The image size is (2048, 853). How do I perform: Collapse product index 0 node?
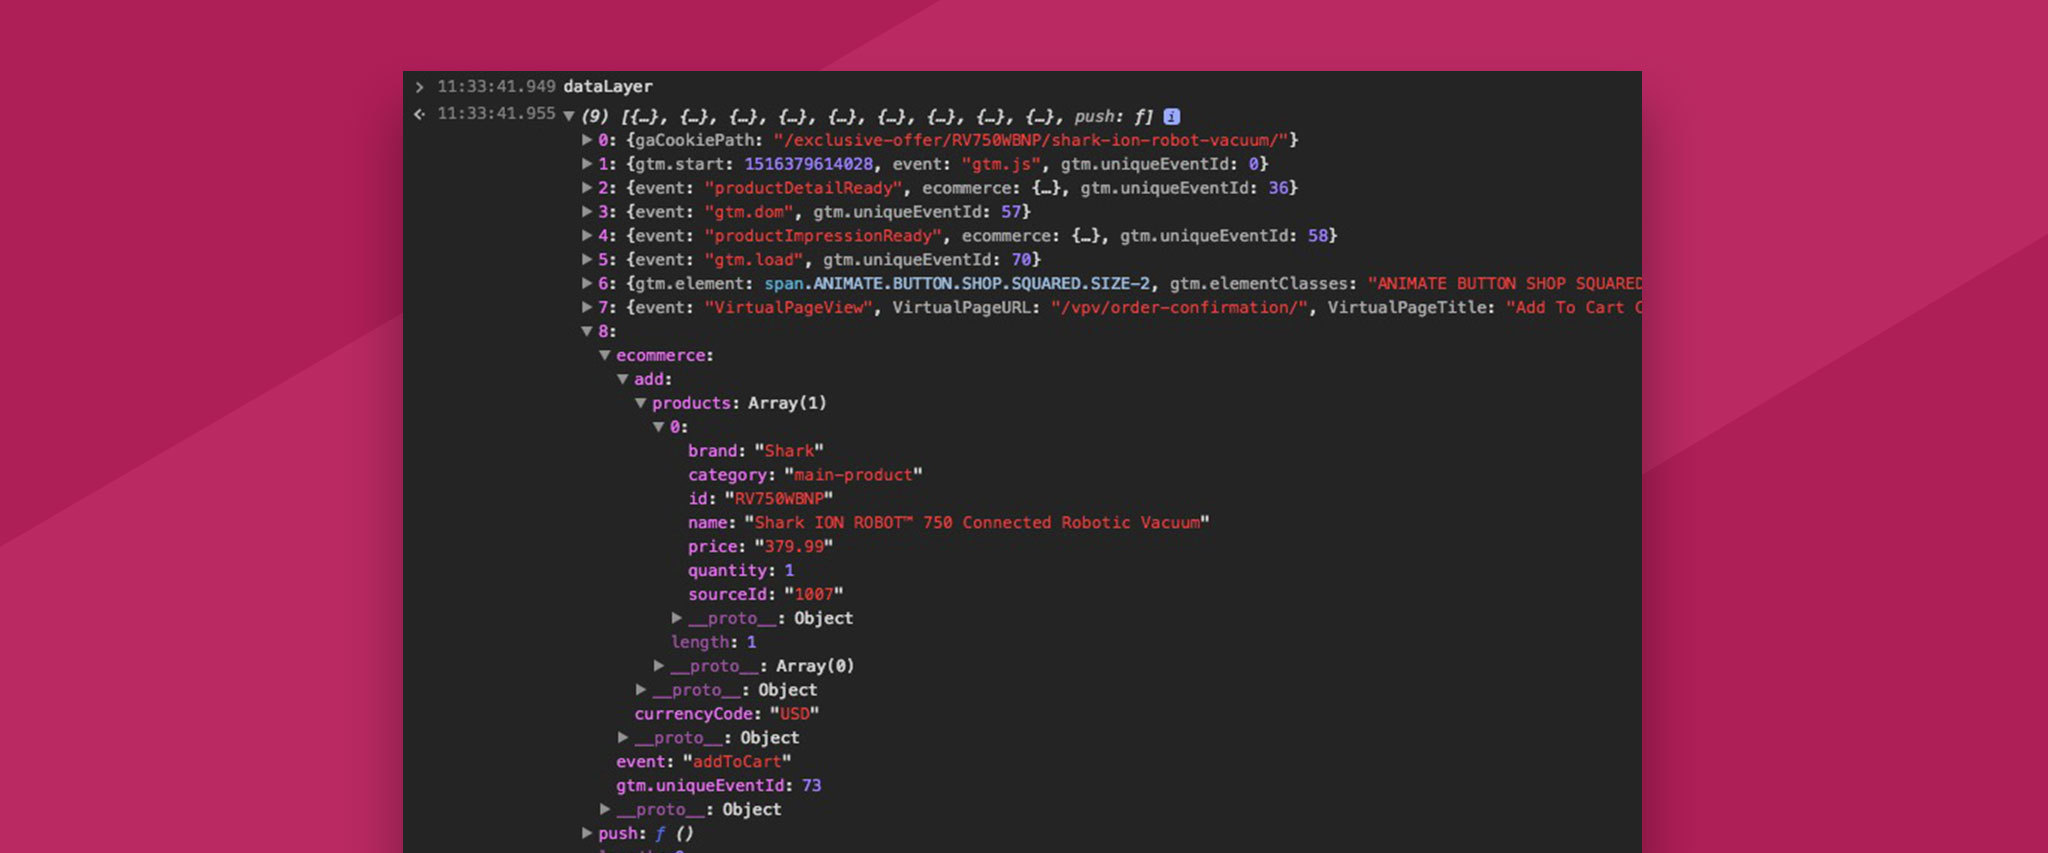(659, 427)
